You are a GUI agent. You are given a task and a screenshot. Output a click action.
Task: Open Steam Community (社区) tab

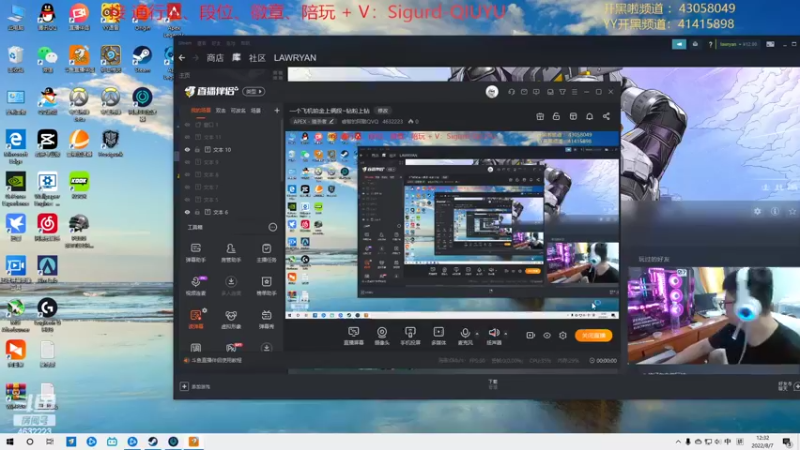(257, 58)
